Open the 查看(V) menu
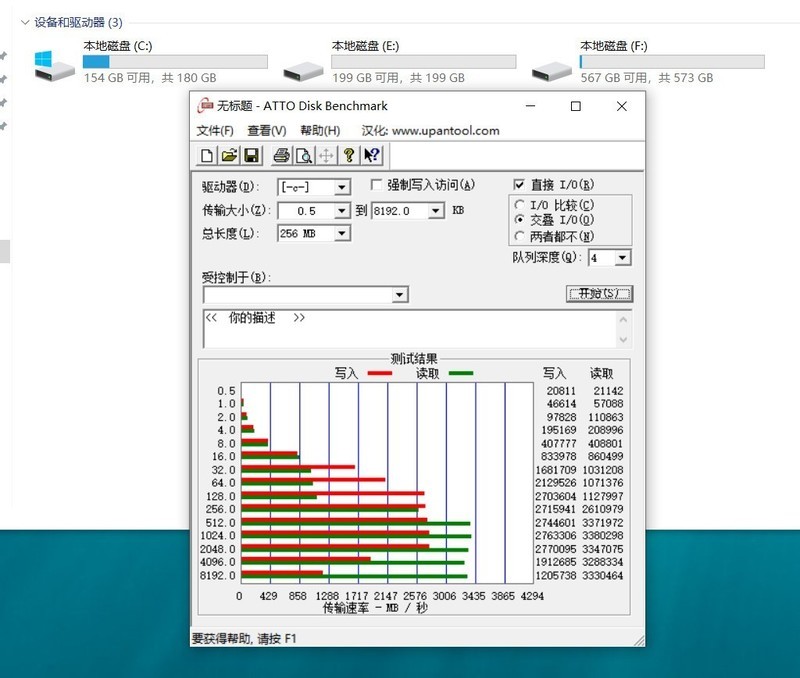The image size is (800, 678). pyautogui.click(x=267, y=131)
